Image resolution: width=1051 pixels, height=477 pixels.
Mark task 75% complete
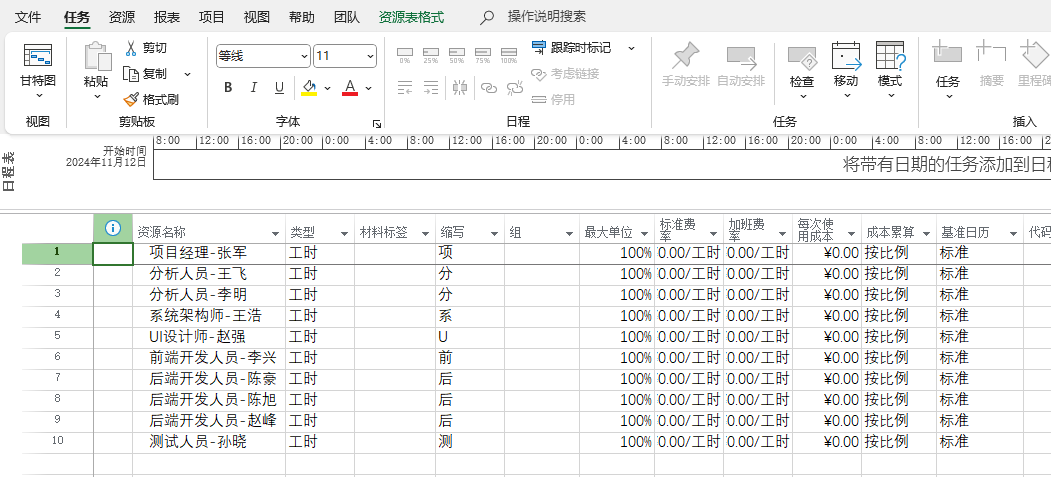coord(483,55)
